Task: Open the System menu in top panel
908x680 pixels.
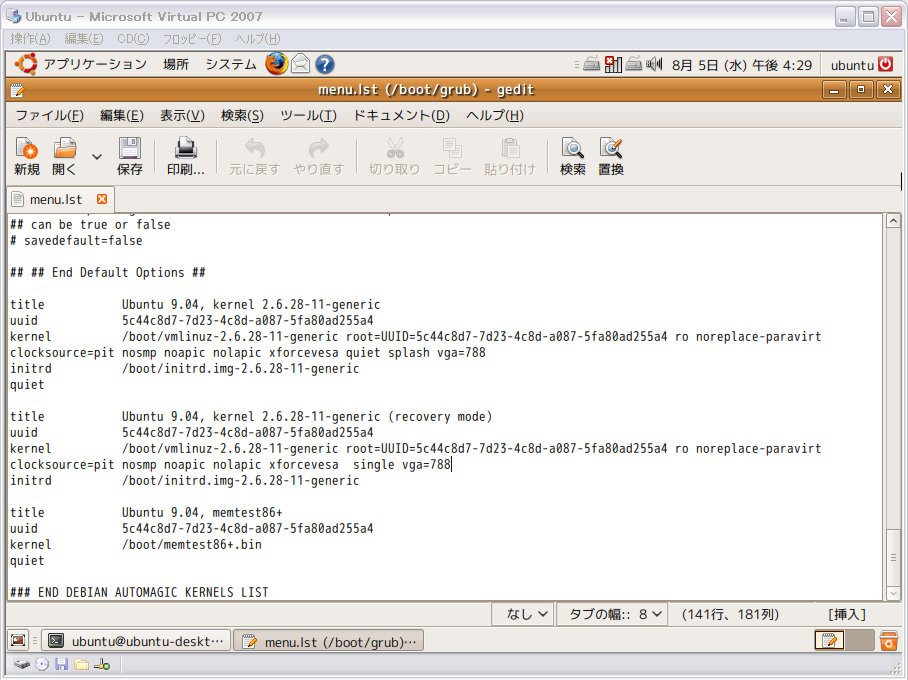Action: (x=230, y=64)
